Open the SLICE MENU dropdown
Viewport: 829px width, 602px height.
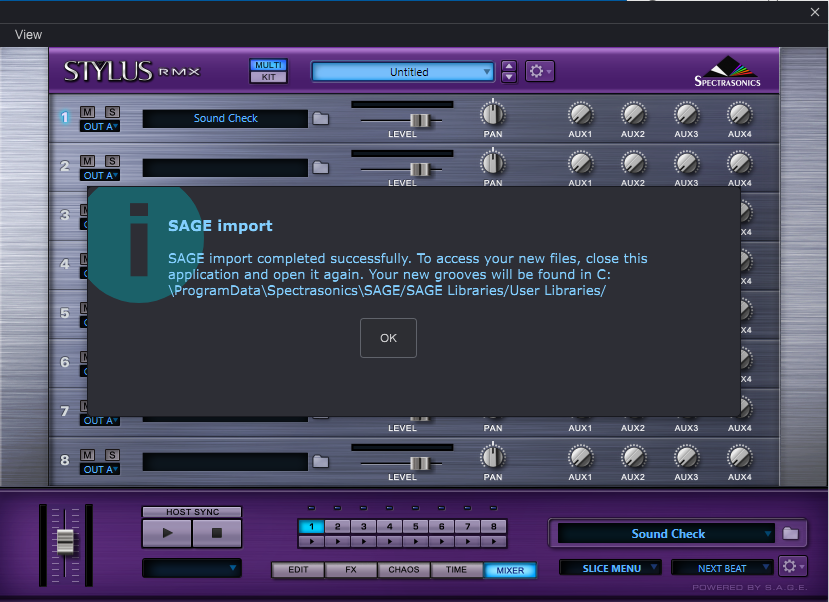610,568
